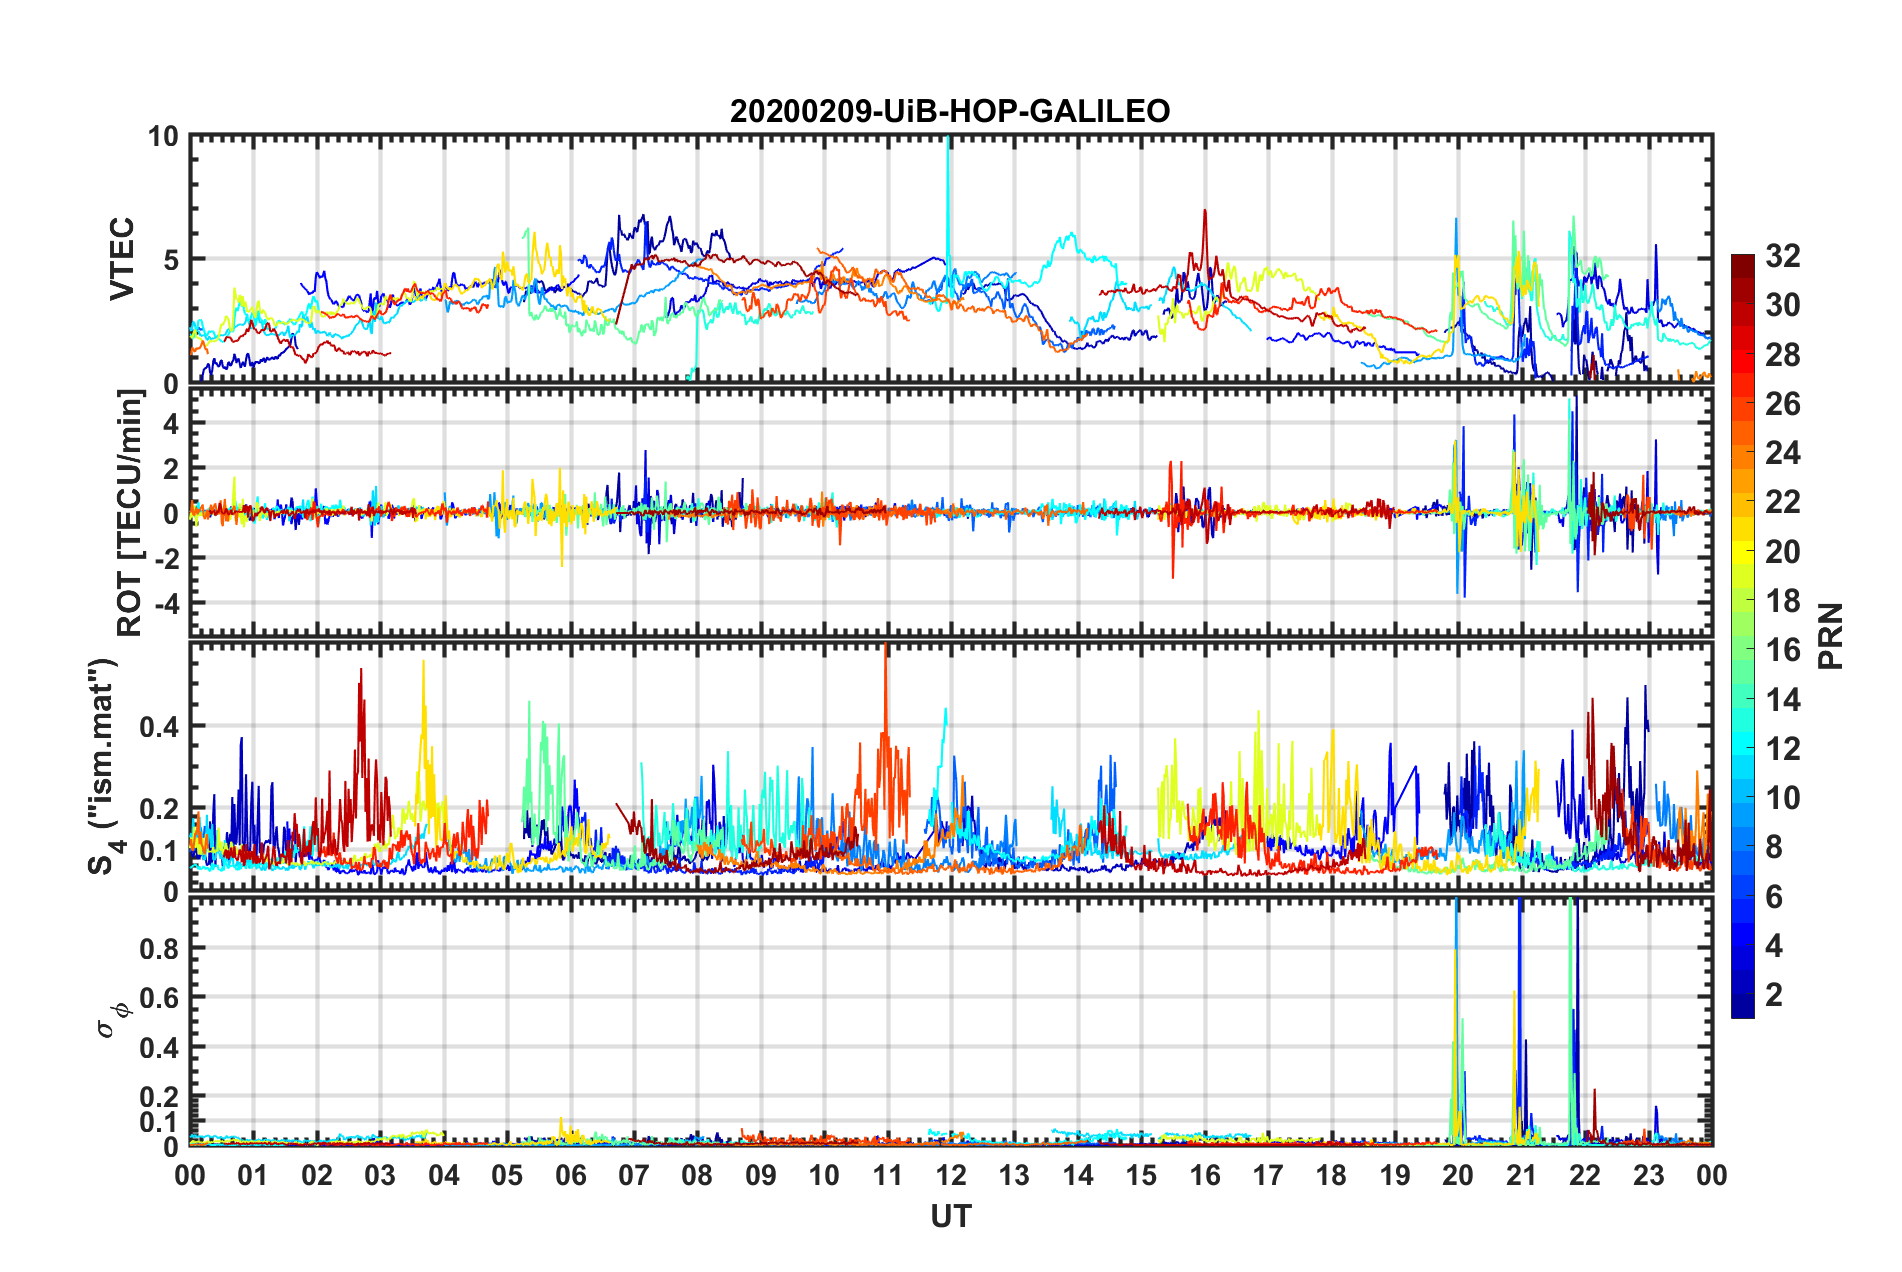Click hour label 04 on UT axis
Image resolution: width=1902 pixels, height=1272 pixels.
coord(444,1175)
